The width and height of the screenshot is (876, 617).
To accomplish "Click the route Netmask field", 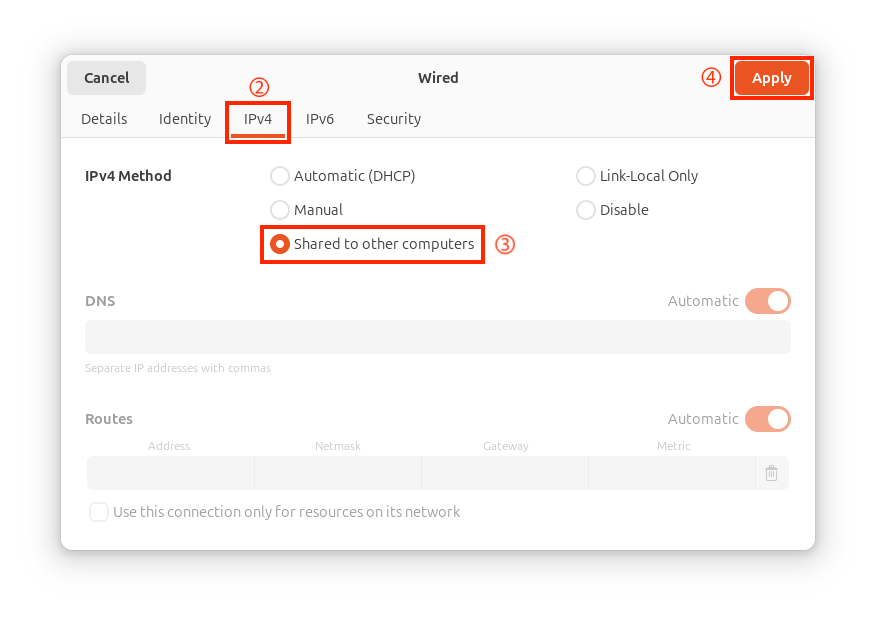I will pyautogui.click(x=338, y=473).
